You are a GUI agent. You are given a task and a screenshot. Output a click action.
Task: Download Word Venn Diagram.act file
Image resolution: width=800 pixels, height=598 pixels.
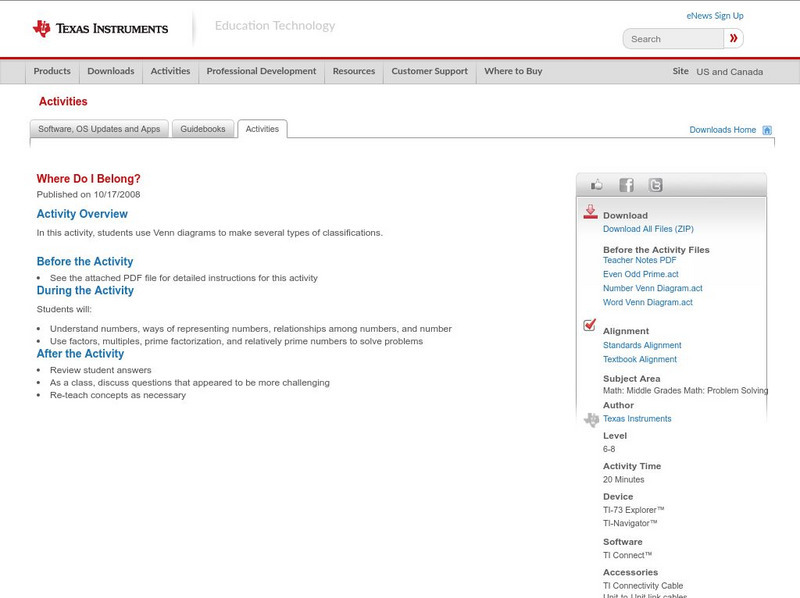tap(648, 303)
